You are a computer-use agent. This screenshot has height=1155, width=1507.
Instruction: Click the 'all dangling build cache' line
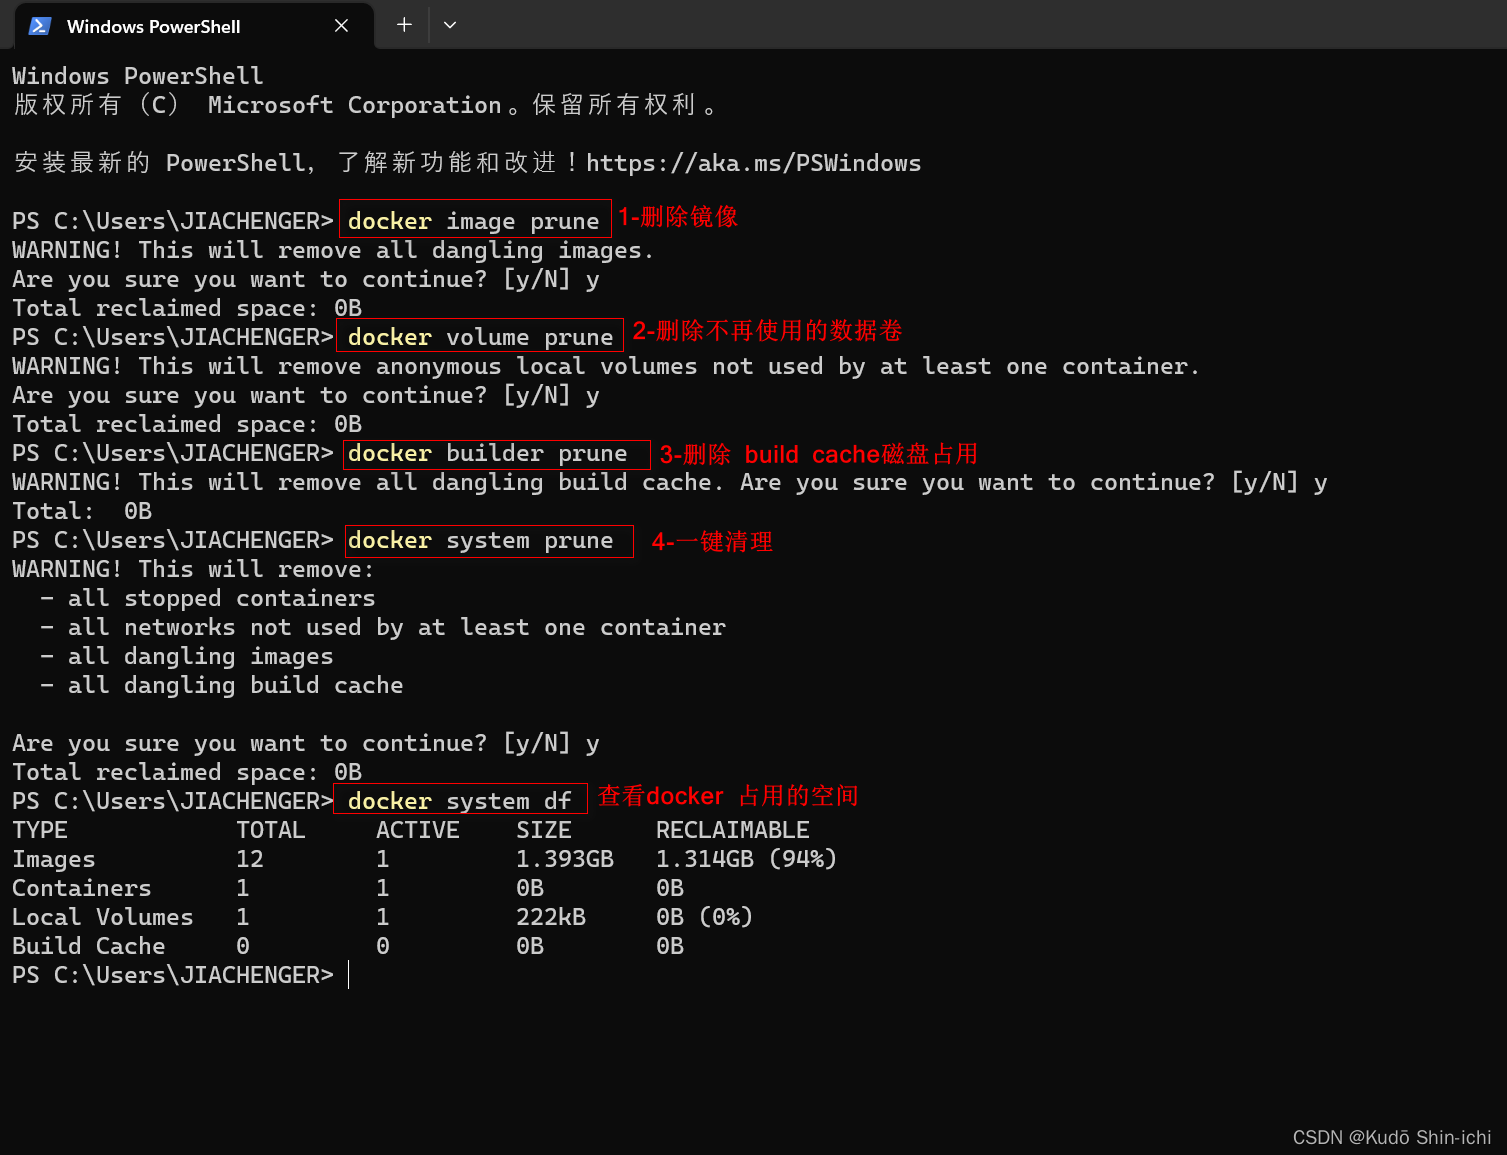222,685
